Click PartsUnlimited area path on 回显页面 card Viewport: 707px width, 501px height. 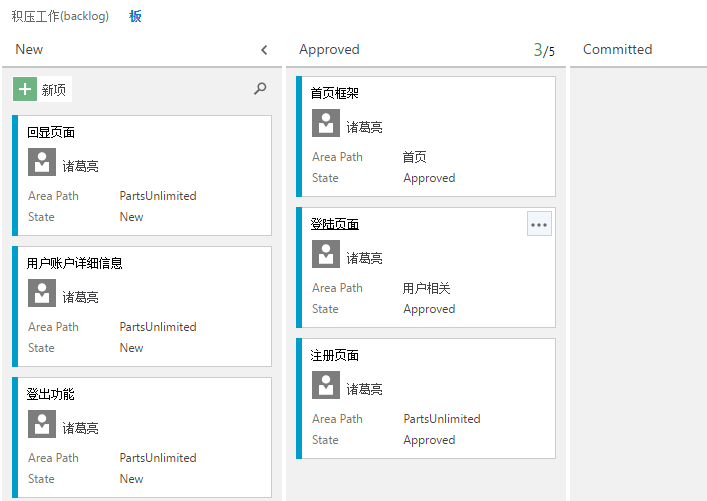[x=158, y=196]
